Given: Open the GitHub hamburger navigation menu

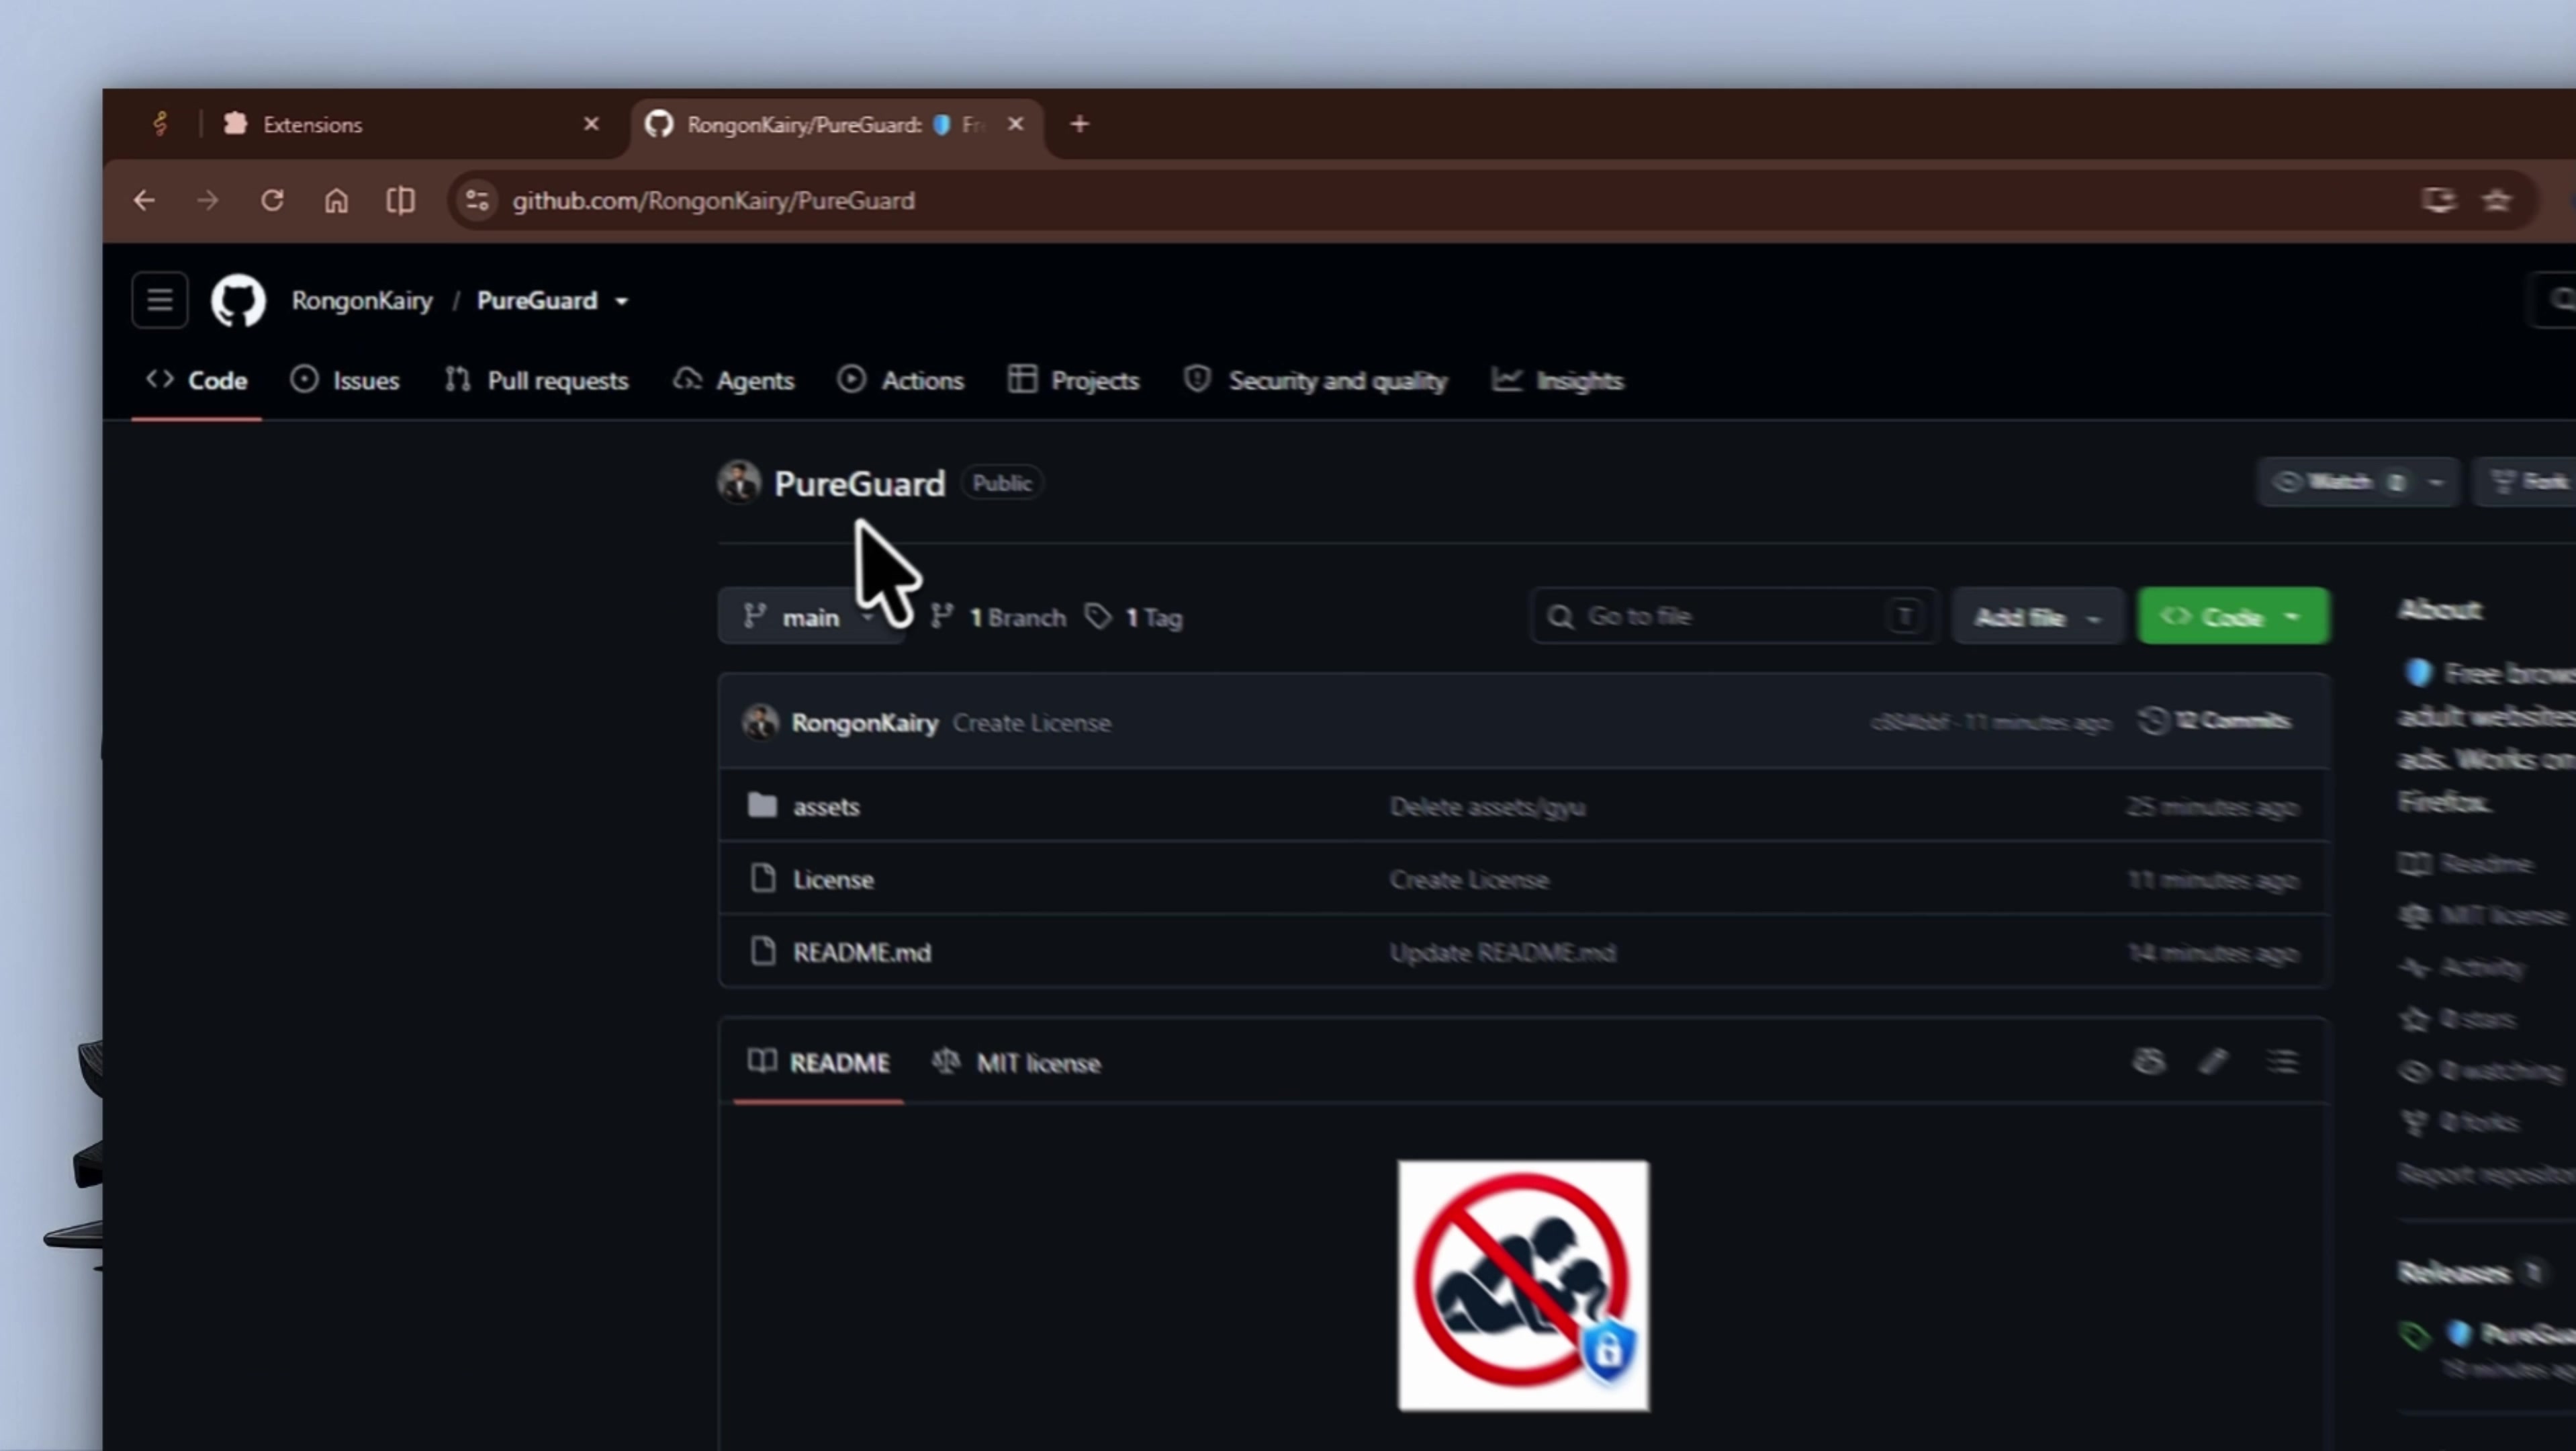Looking at the screenshot, I should click(x=160, y=300).
